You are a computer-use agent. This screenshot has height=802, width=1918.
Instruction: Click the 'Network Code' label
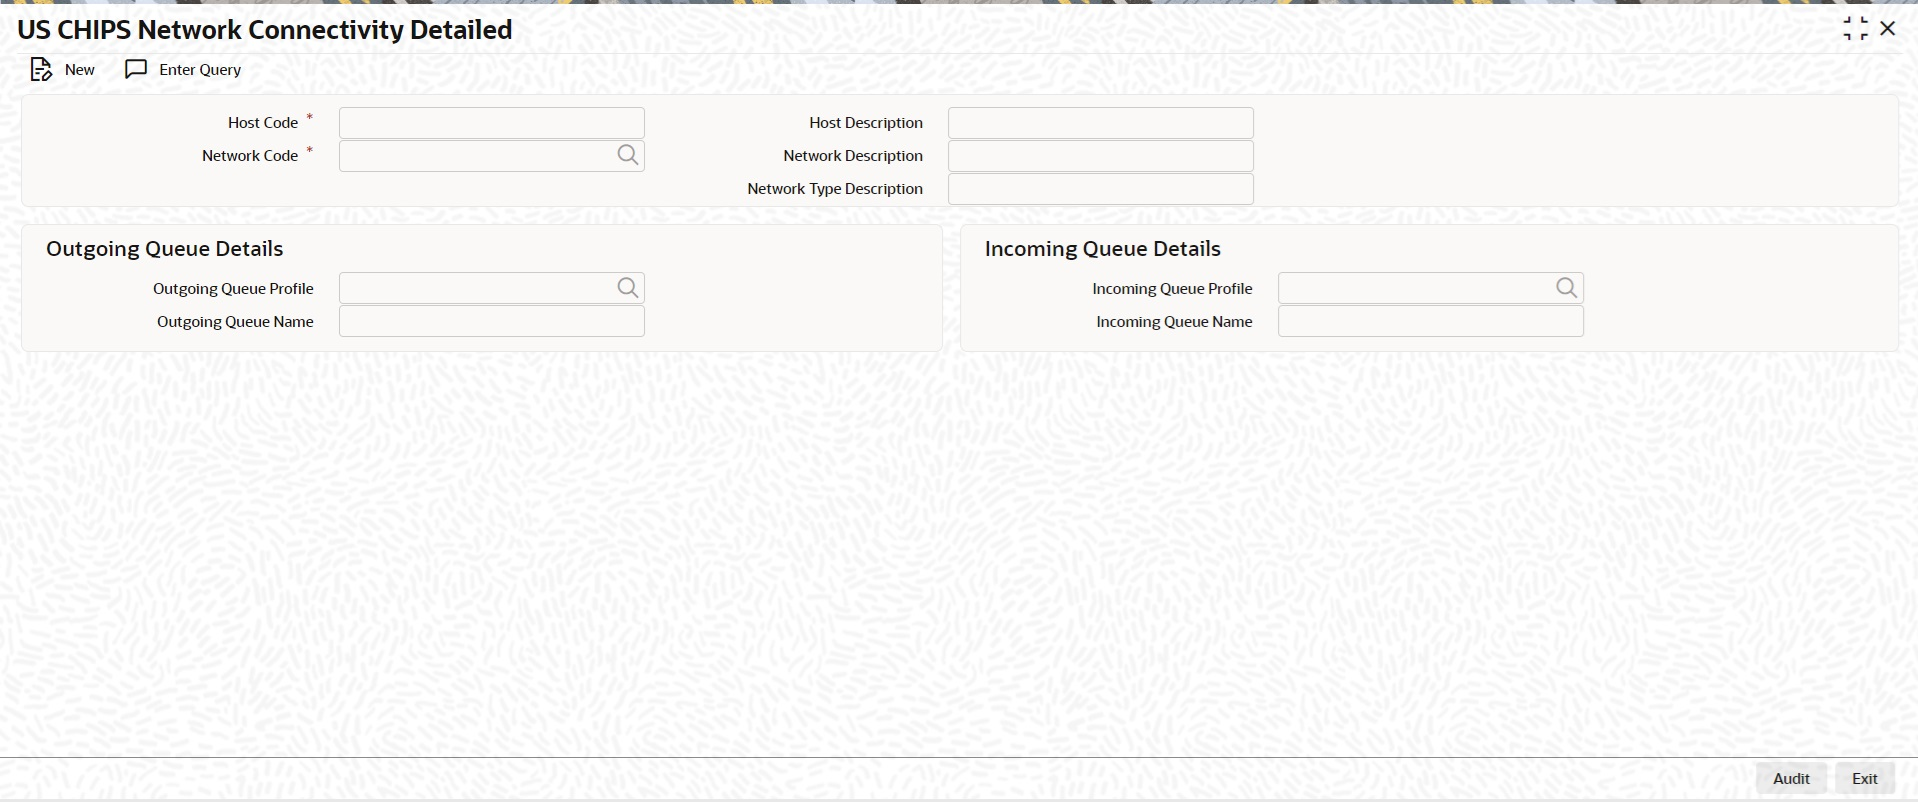[x=250, y=155]
